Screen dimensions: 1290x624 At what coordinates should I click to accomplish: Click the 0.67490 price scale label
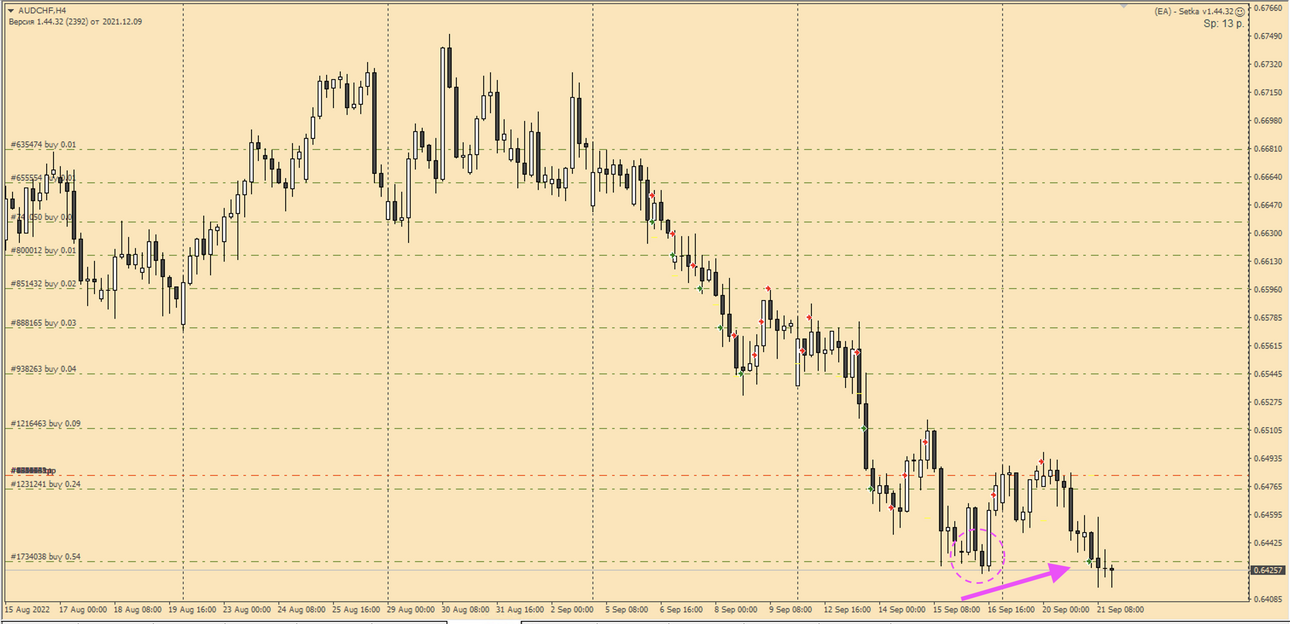coord(1268,36)
